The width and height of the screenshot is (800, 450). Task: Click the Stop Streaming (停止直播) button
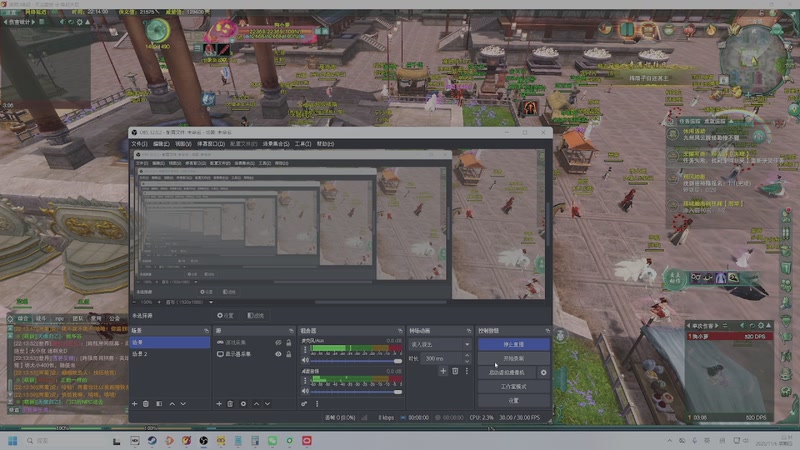click(x=514, y=344)
